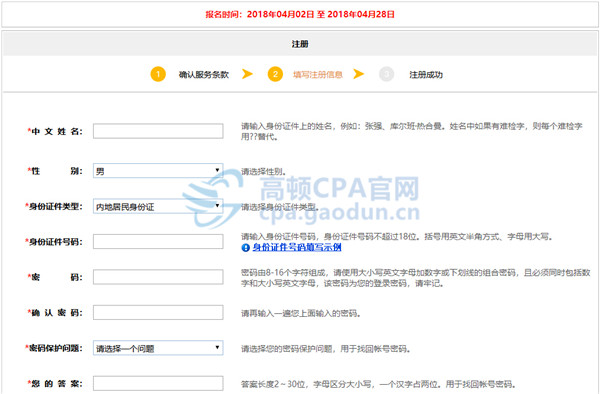Click the 密码 password input field

click(158, 277)
